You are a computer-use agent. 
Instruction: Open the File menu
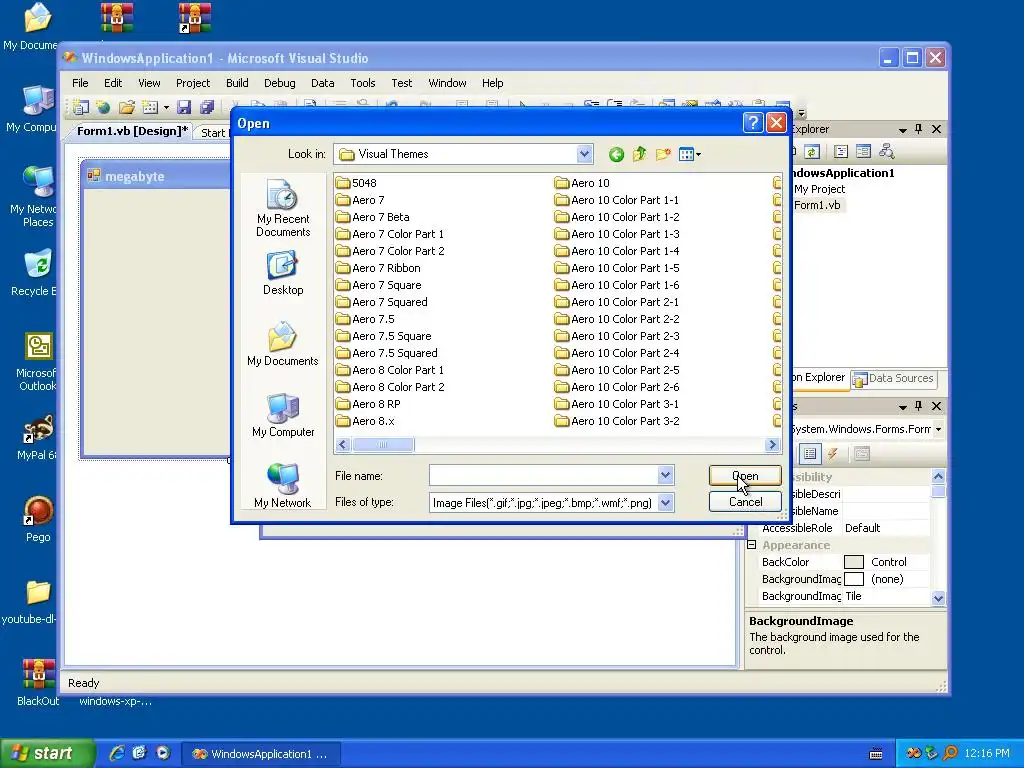(80, 83)
